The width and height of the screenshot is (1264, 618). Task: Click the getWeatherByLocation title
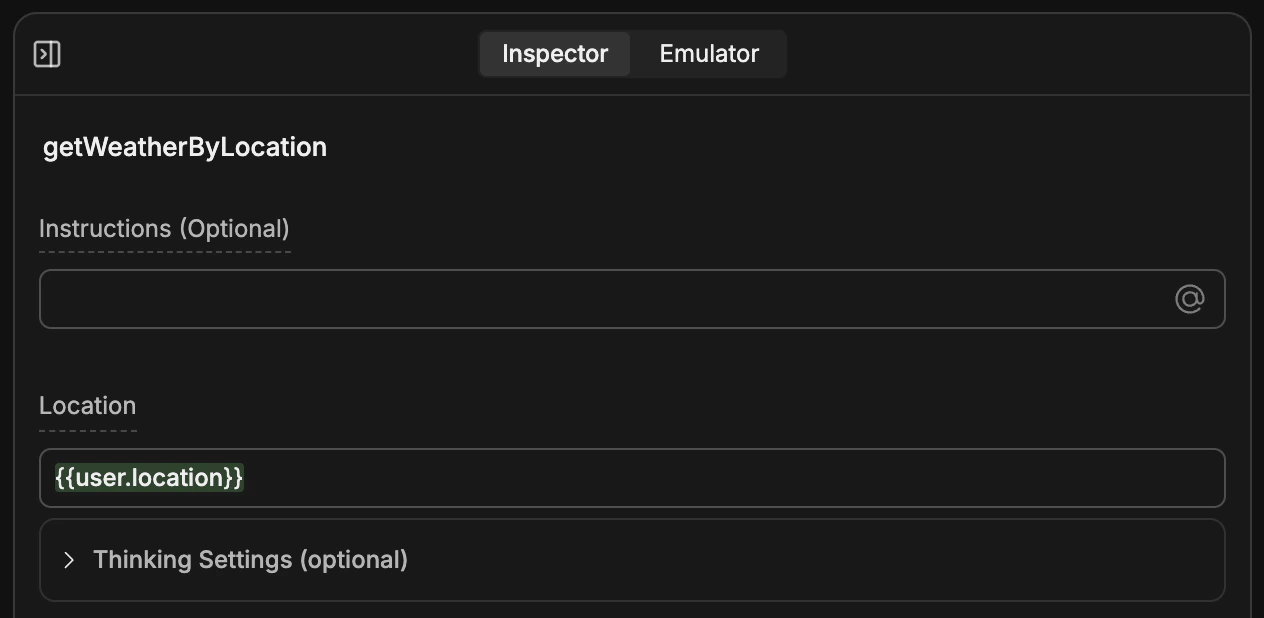(184, 147)
